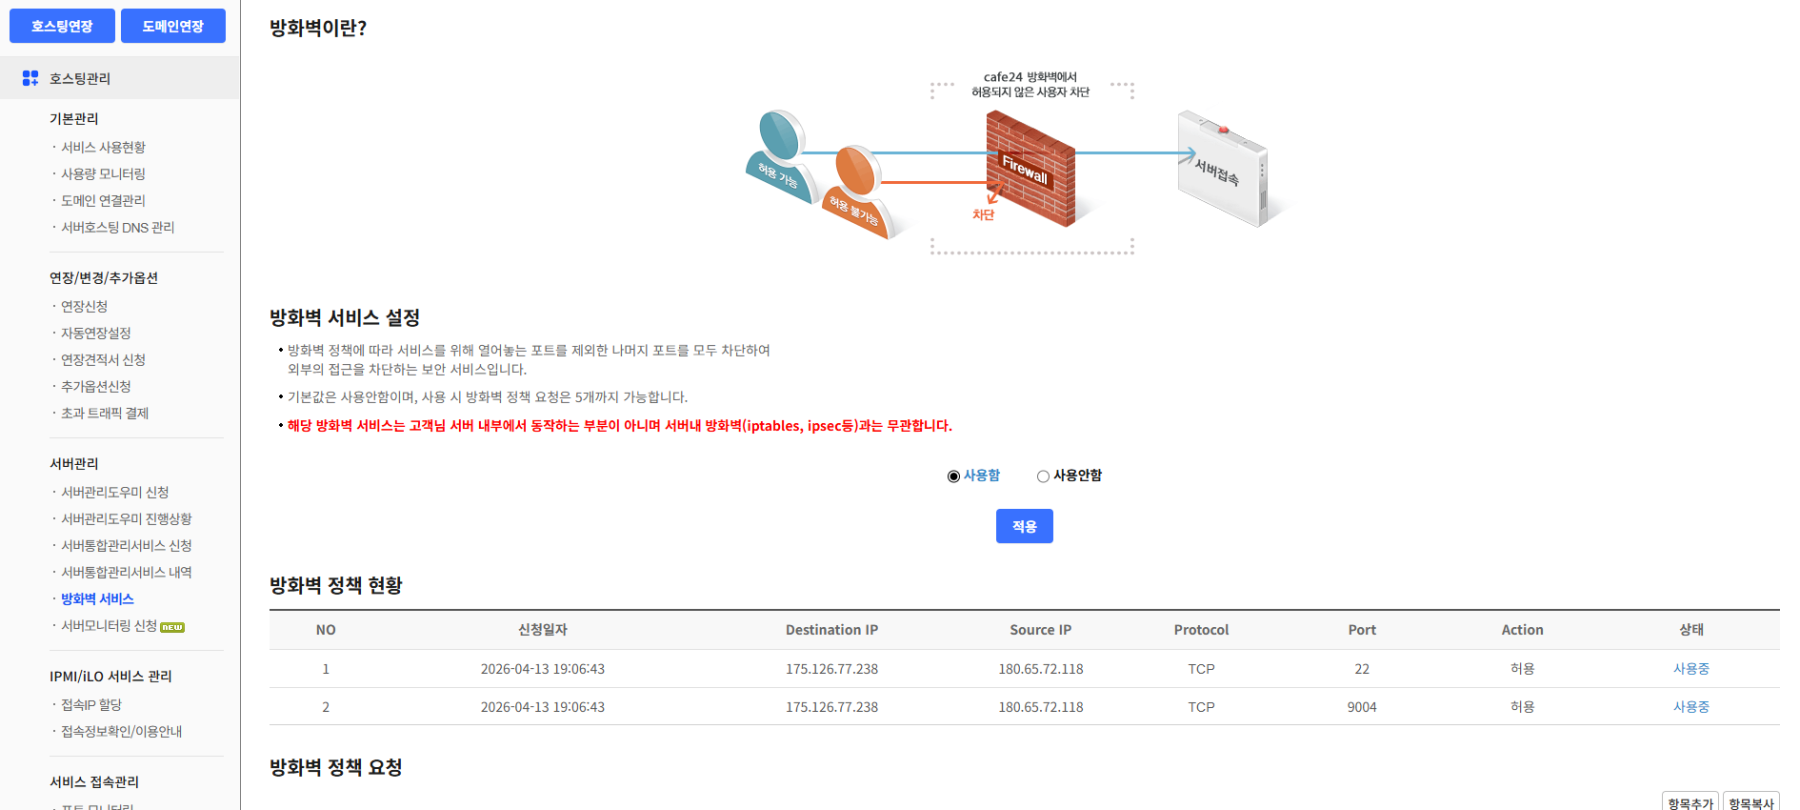The width and height of the screenshot is (1800, 810).
Task: Go to 도메인 연결관리
Action: (x=103, y=201)
